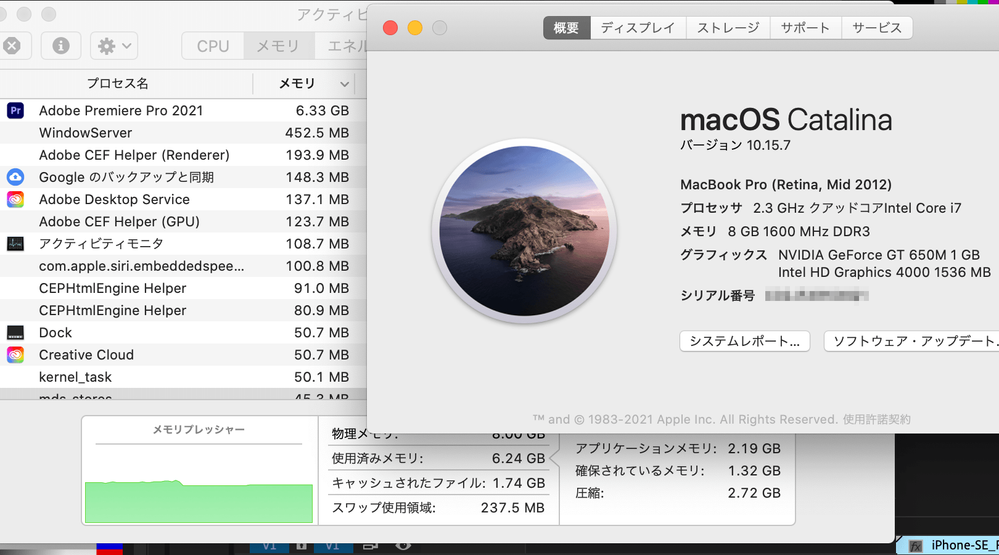Select the com.apple.siri.embeddedspee... process row

[x=183, y=266]
